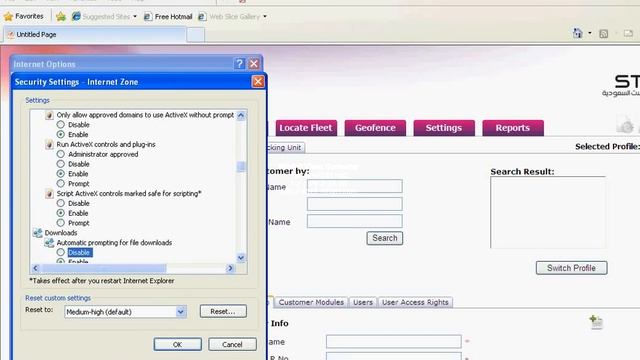The height and width of the screenshot is (360, 640).
Task: Click the third Name search field
Action: coord(355,221)
